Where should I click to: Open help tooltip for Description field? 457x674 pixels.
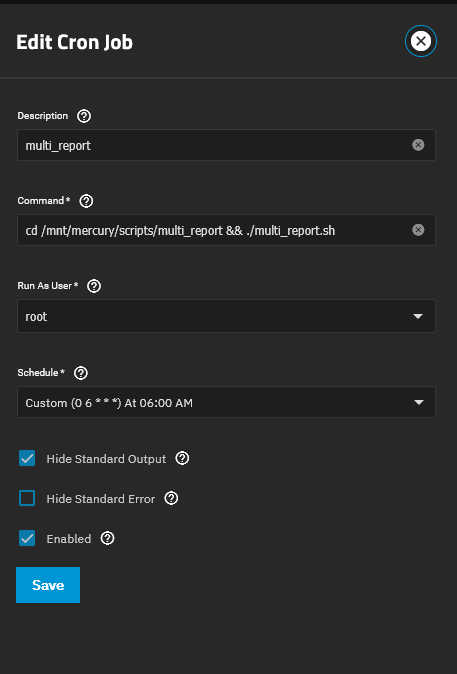point(84,116)
